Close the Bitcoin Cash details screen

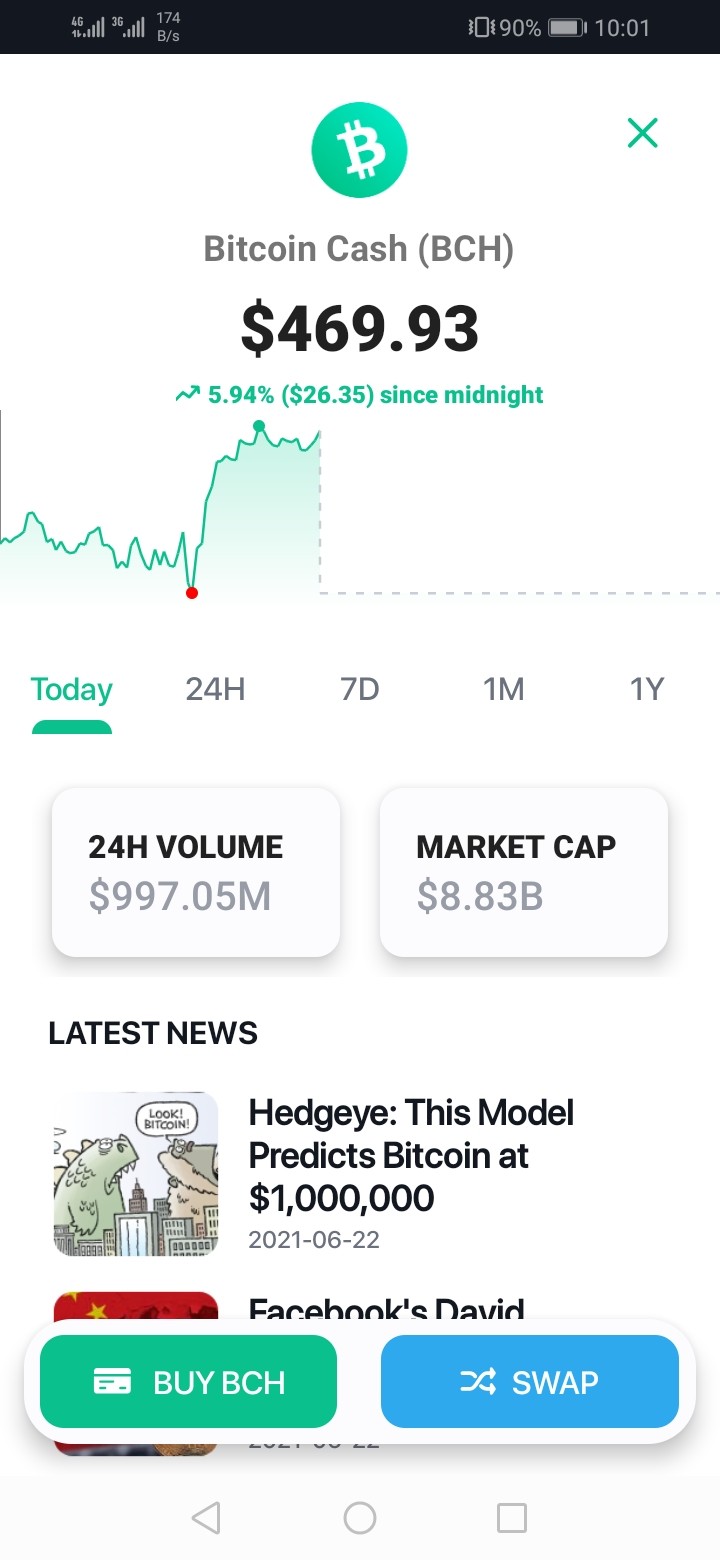[642, 132]
